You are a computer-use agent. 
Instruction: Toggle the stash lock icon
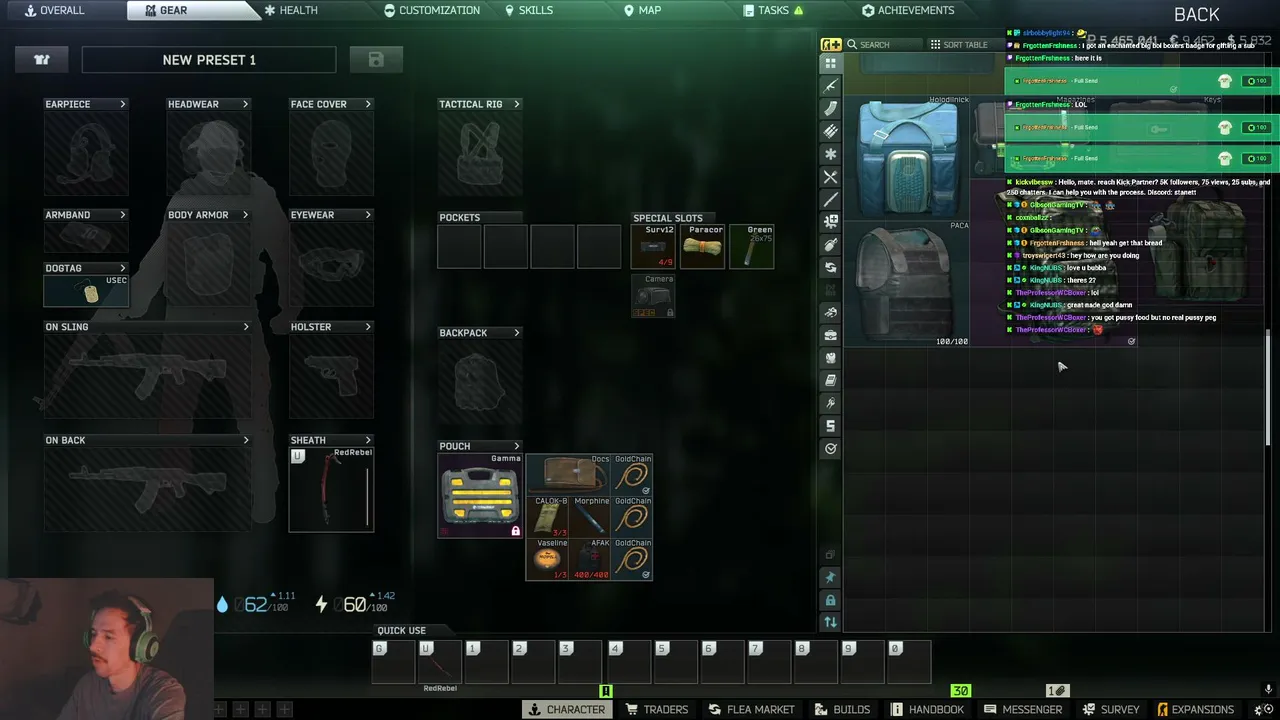pos(830,600)
